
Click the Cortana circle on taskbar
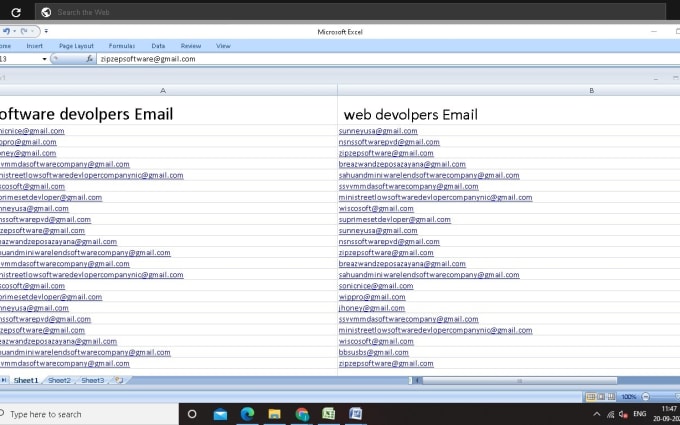click(x=192, y=414)
